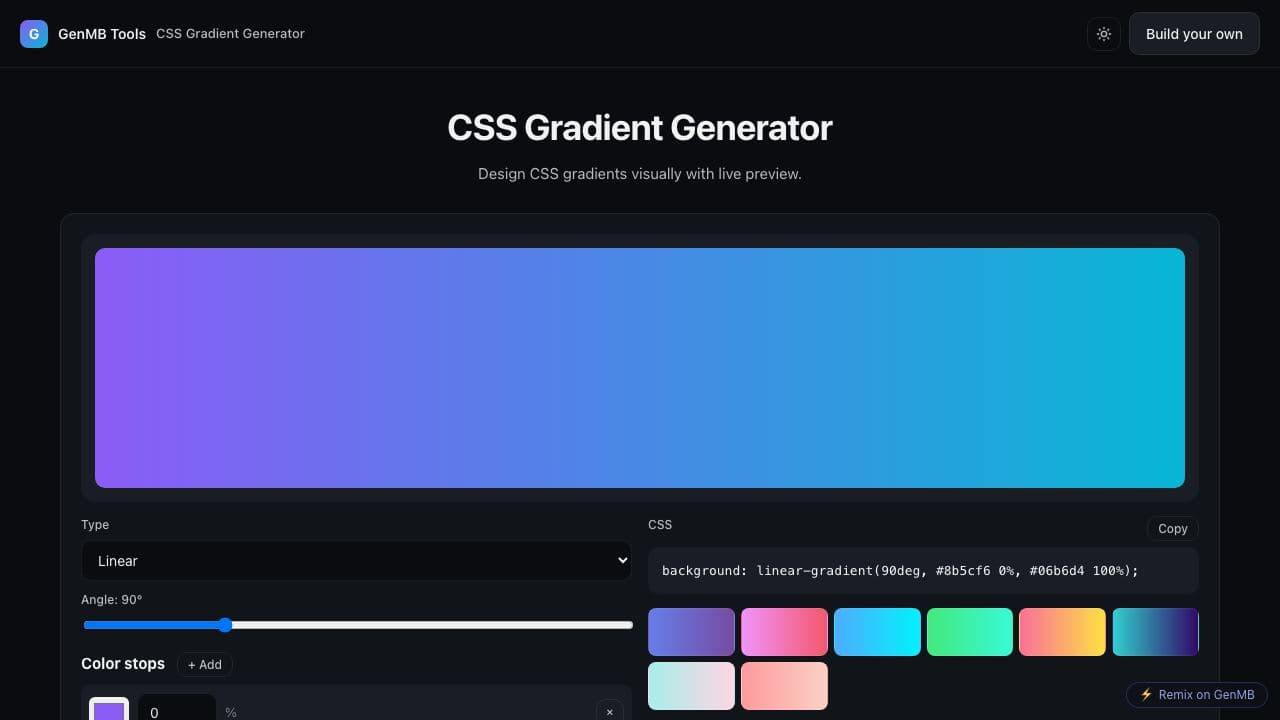Viewport: 1280px width, 720px height.
Task: Click the 'Angle: 90°' label
Action: click(x=112, y=600)
